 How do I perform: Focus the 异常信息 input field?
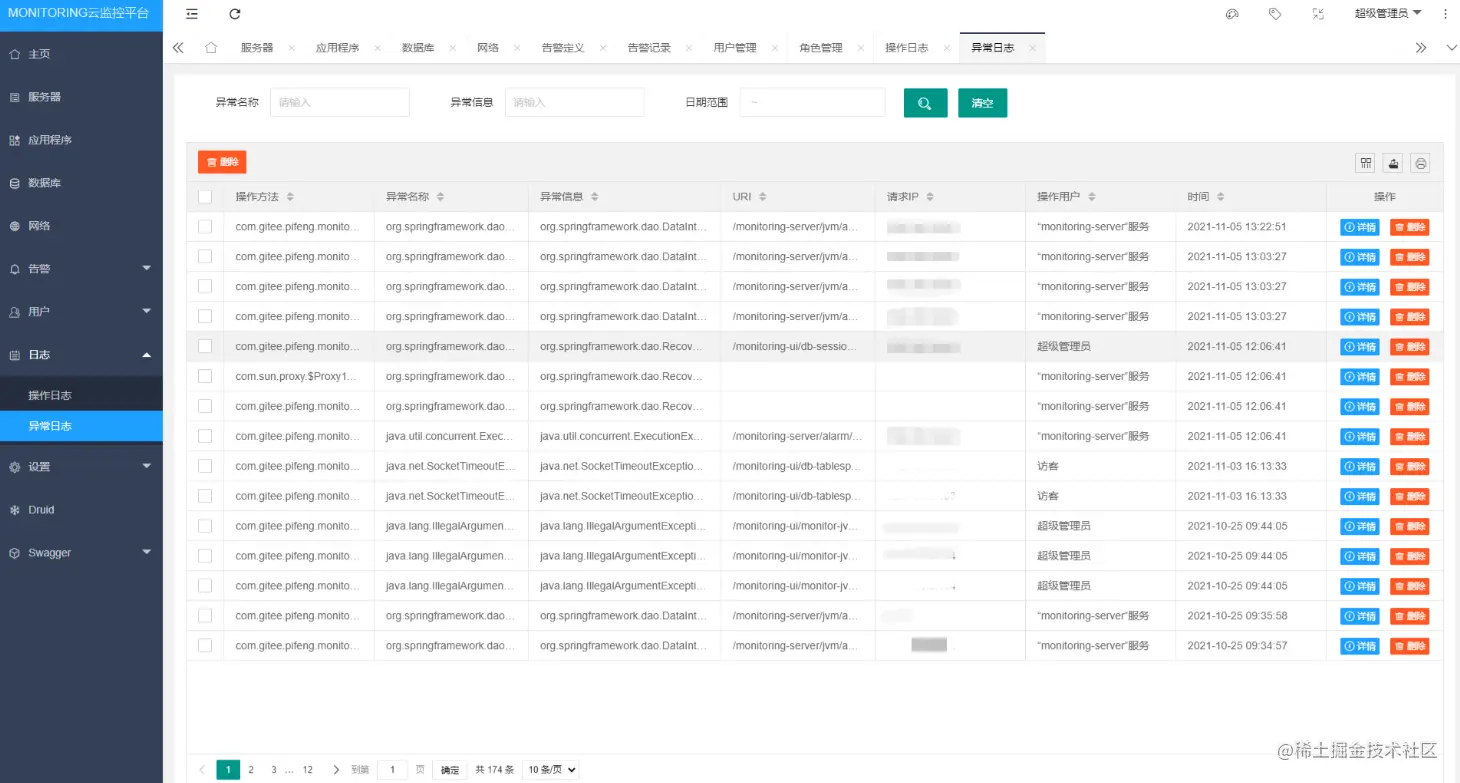click(x=574, y=102)
